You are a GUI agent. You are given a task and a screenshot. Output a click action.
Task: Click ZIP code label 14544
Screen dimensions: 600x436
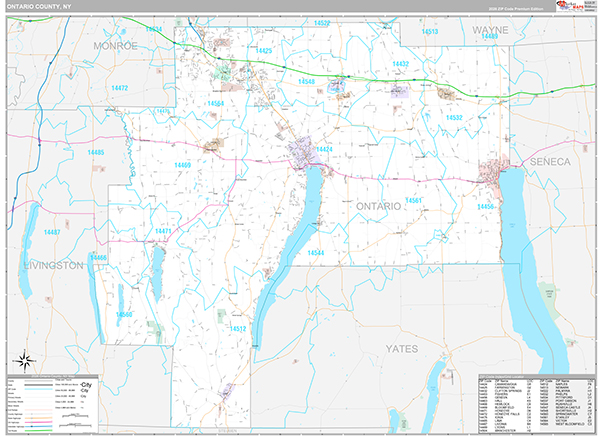coord(316,253)
